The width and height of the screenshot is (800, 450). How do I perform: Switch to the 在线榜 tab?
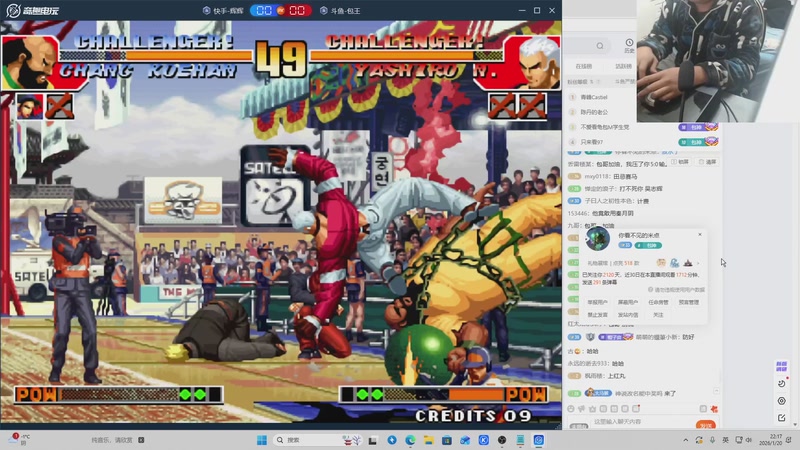coord(584,66)
